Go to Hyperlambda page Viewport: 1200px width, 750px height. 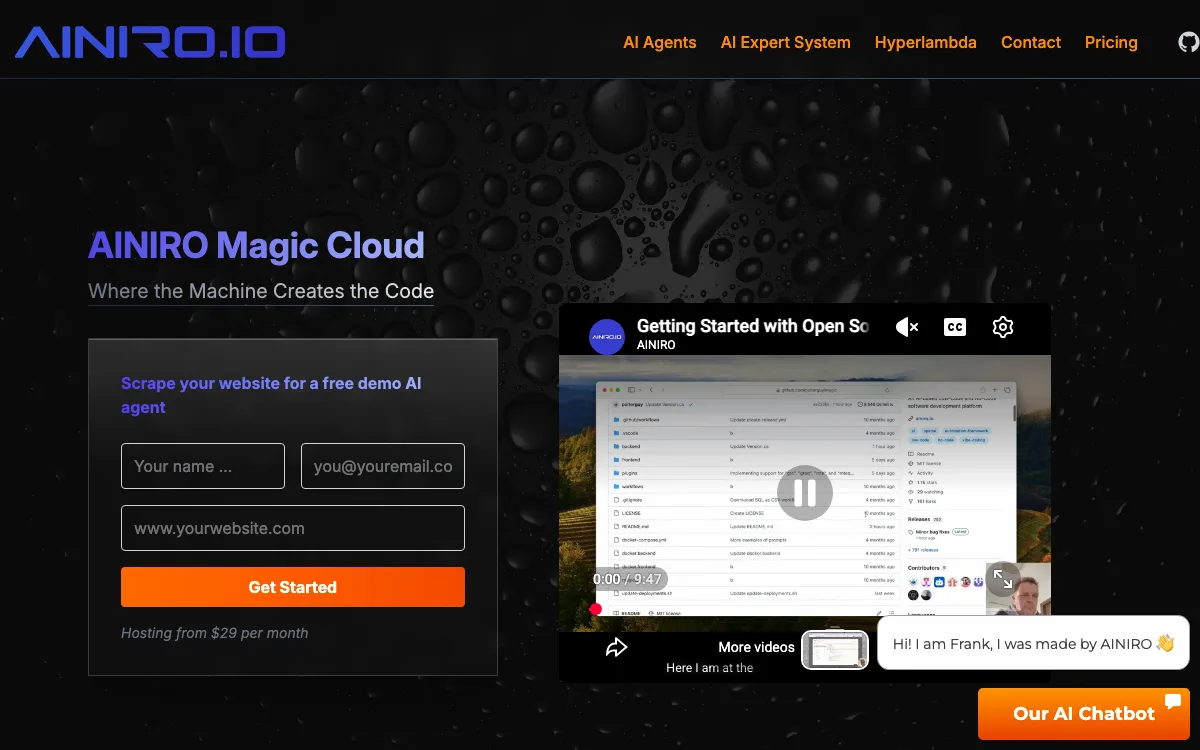click(926, 42)
